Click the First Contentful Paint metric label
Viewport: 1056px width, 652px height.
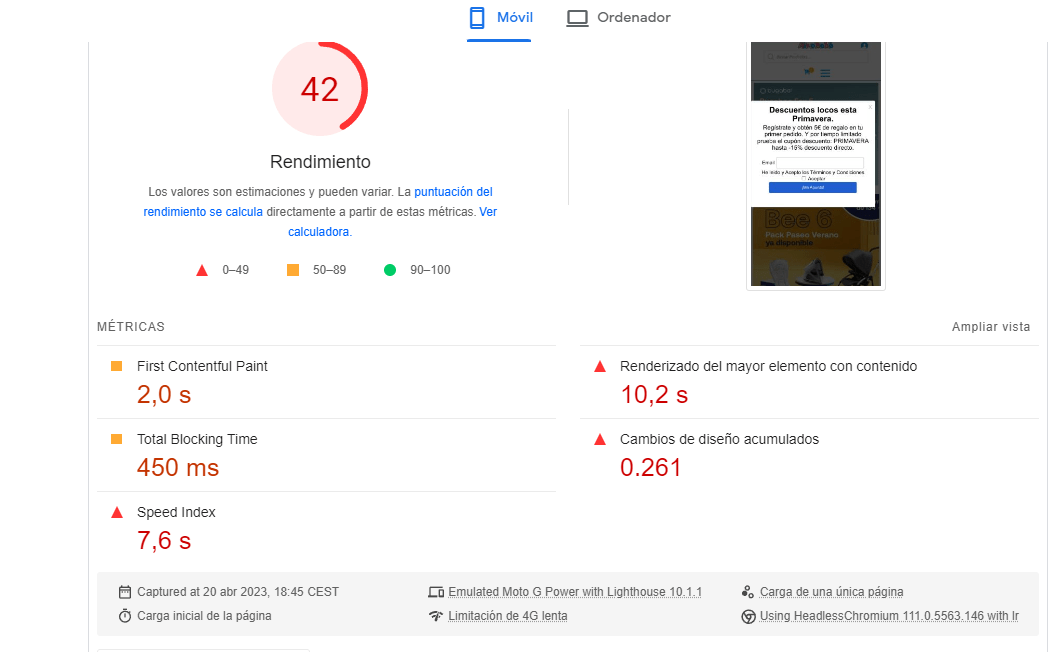click(202, 366)
